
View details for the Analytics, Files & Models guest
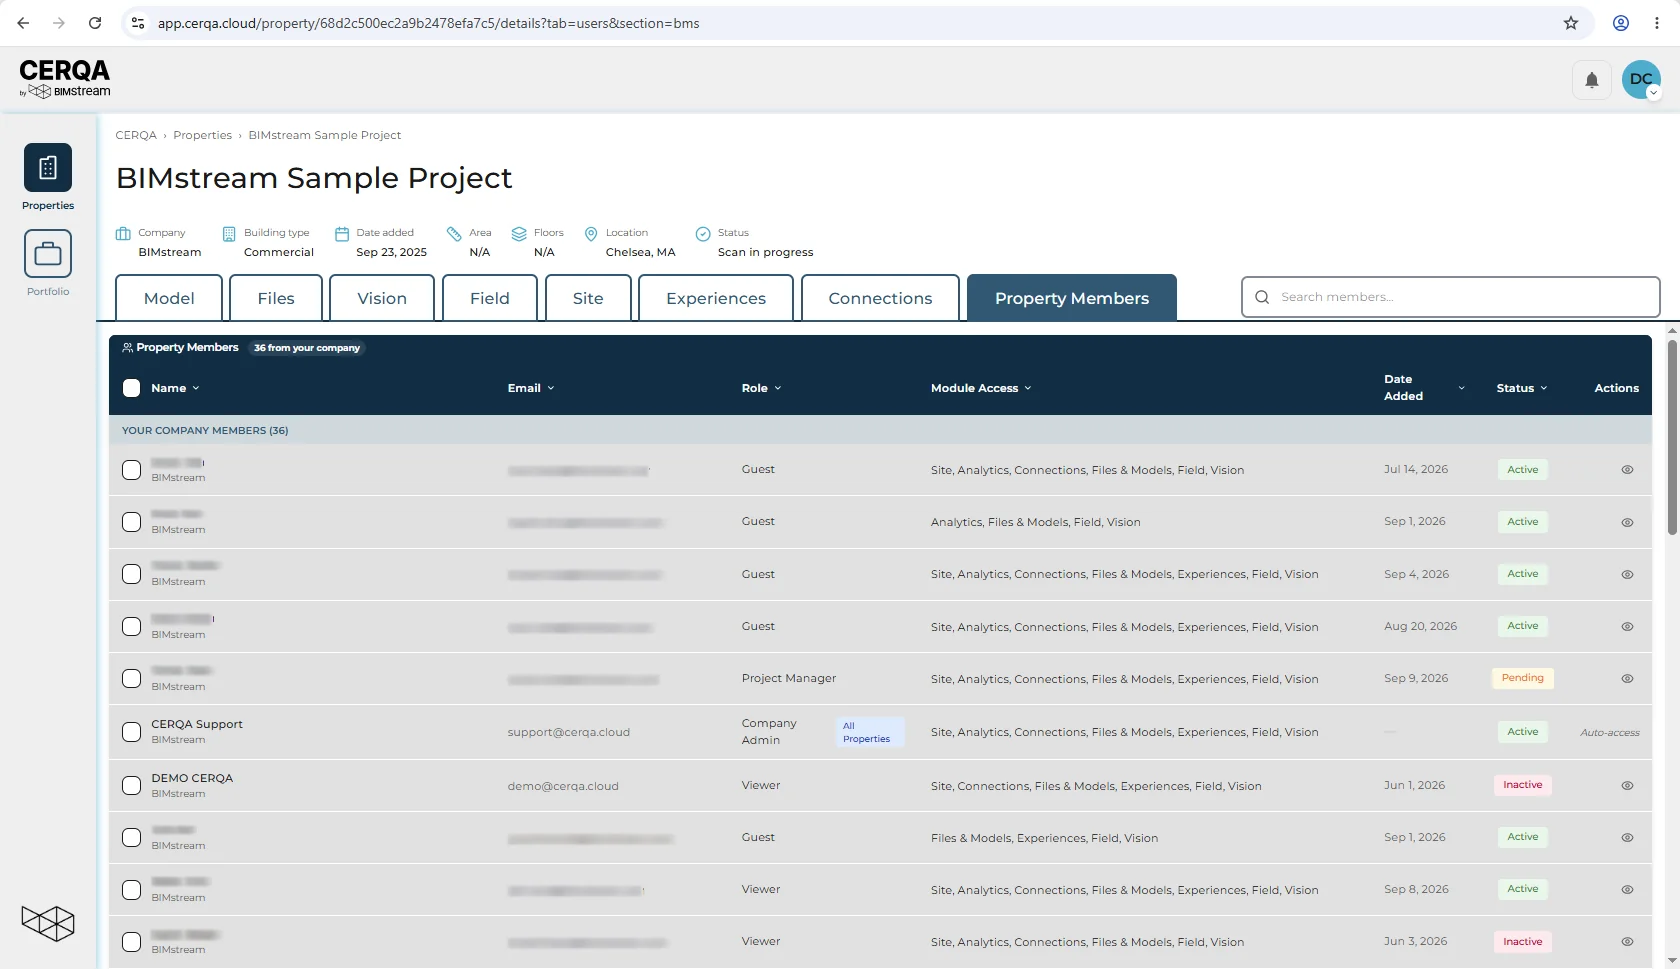click(x=1627, y=522)
